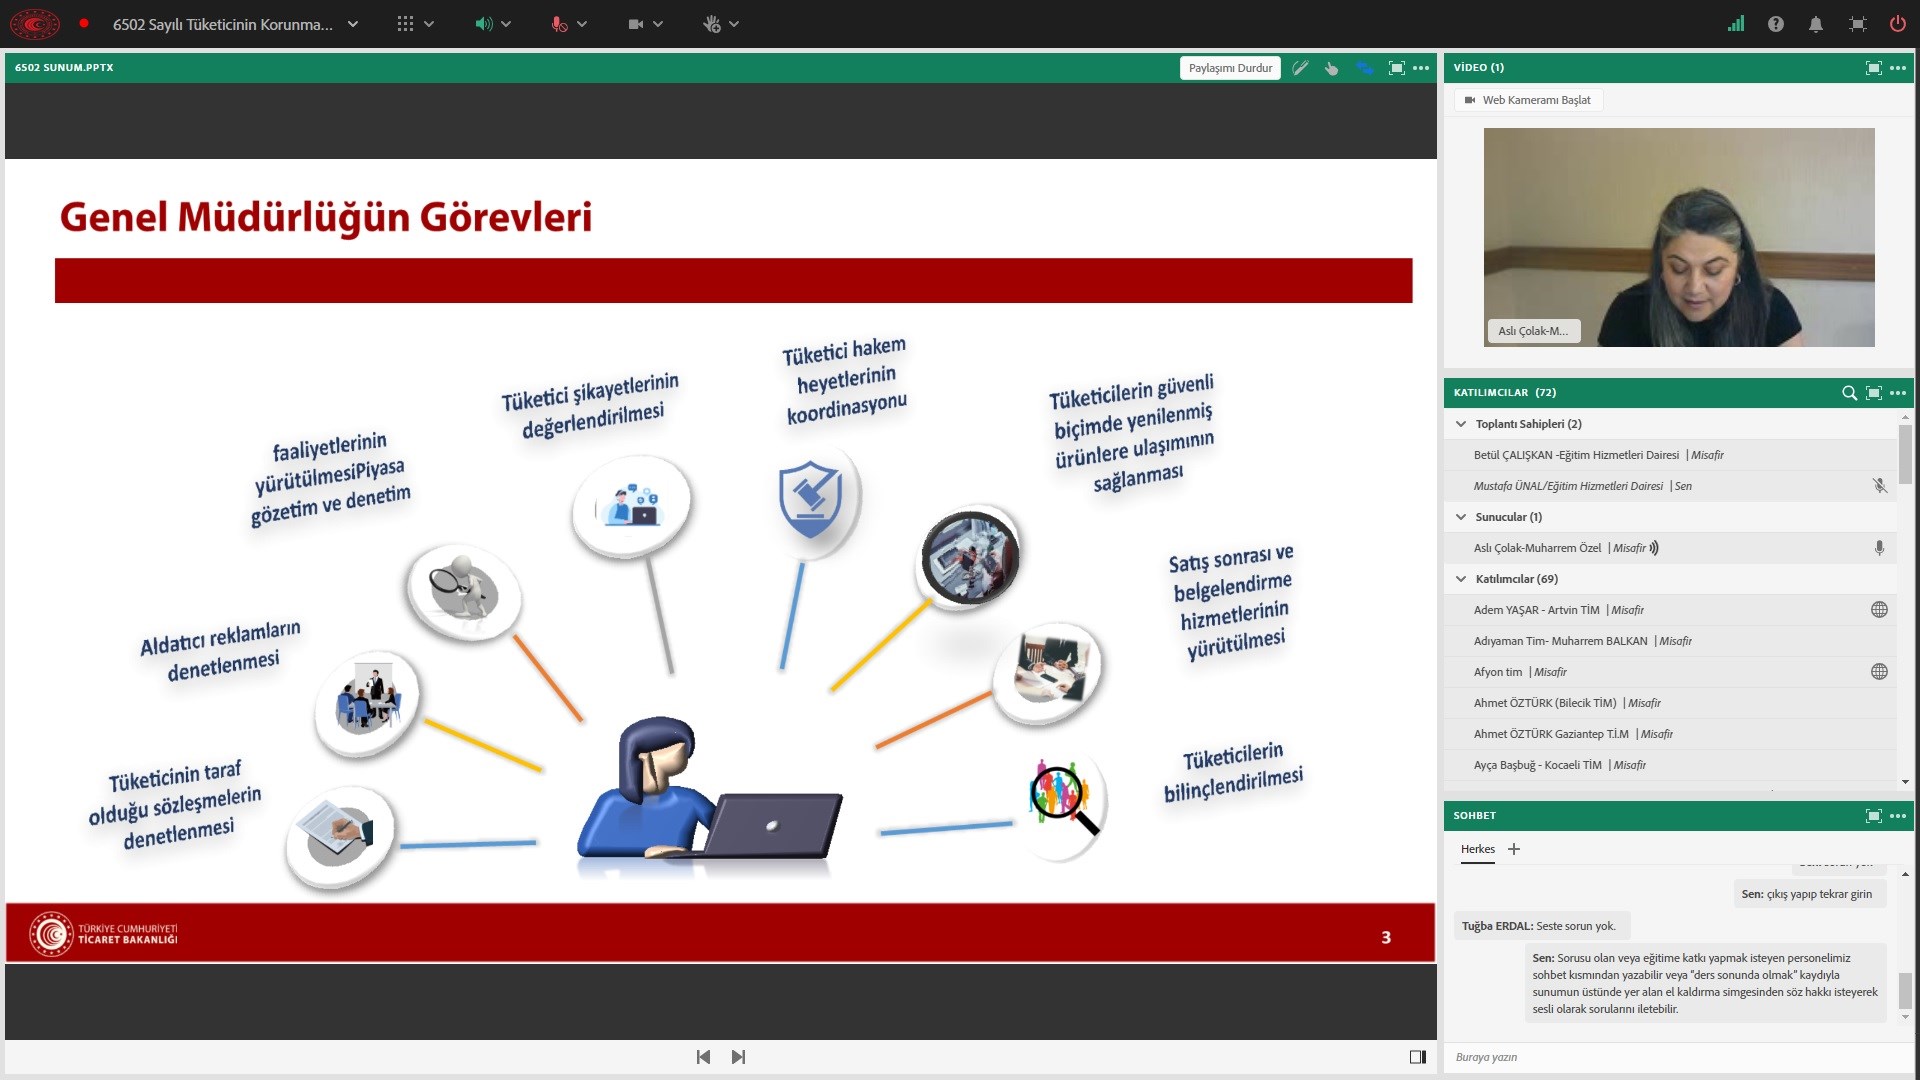Image resolution: width=1920 pixels, height=1080 pixels.
Task: Click the Buraya yazın chat input
Action: 1678,1057
